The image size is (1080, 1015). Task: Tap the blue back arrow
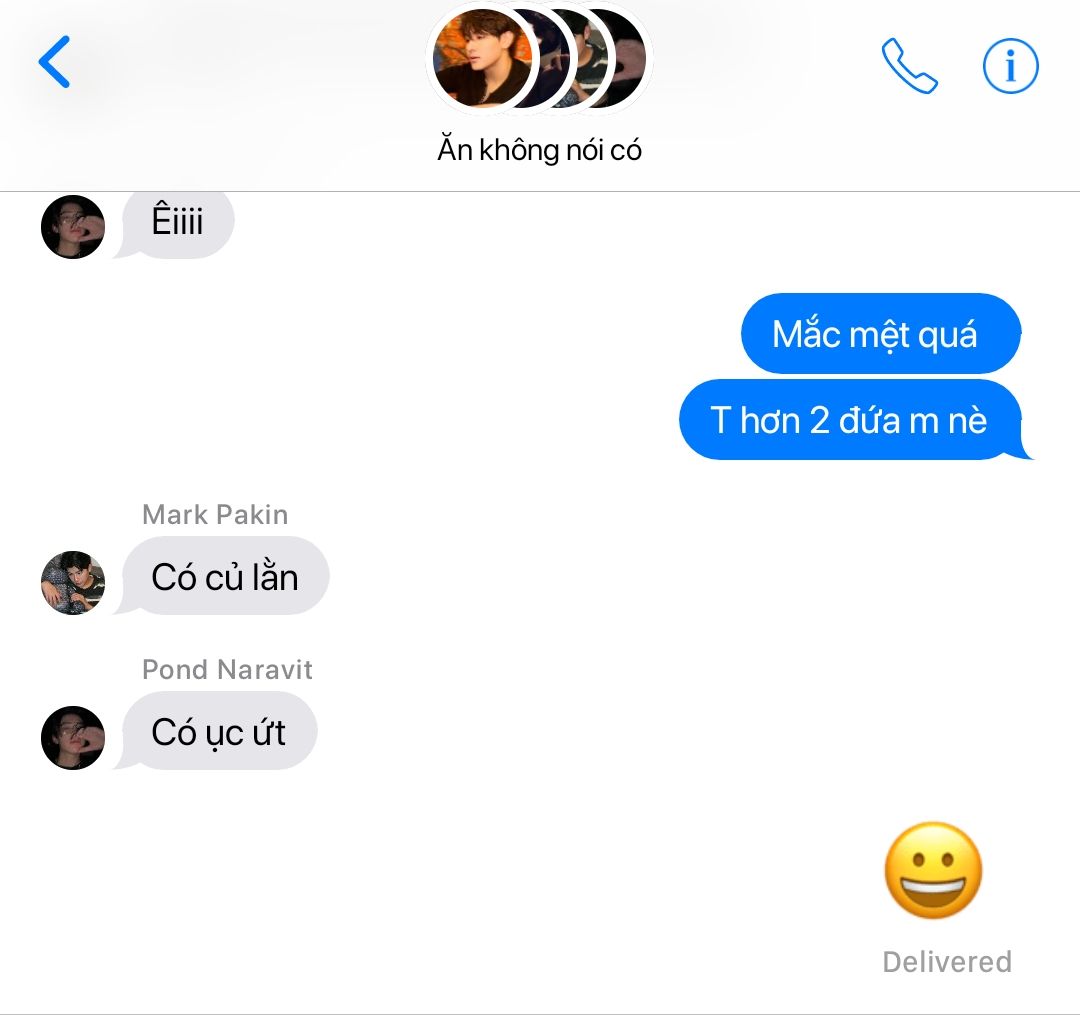54,62
